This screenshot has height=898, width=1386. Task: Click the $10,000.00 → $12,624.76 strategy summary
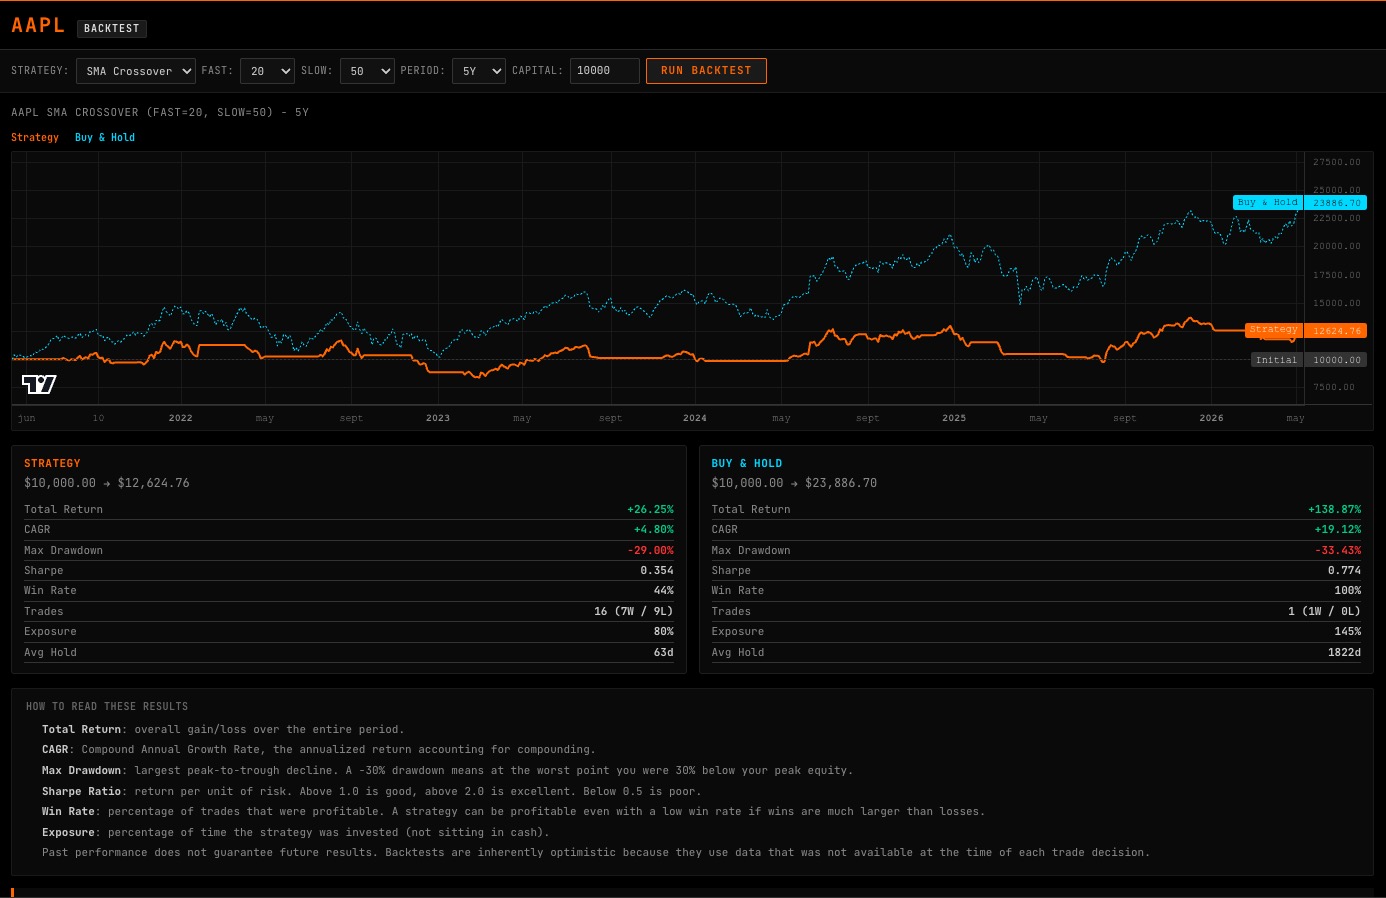click(107, 483)
